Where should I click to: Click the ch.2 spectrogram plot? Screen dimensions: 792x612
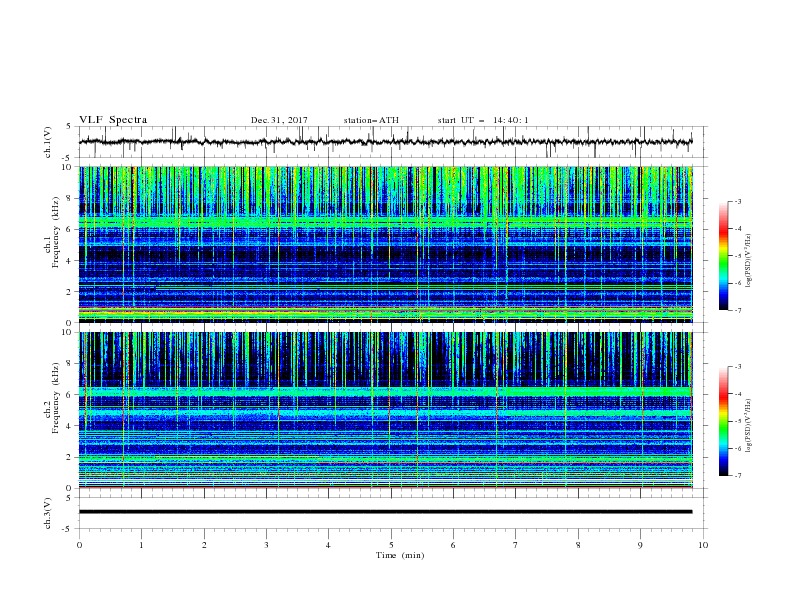point(386,410)
